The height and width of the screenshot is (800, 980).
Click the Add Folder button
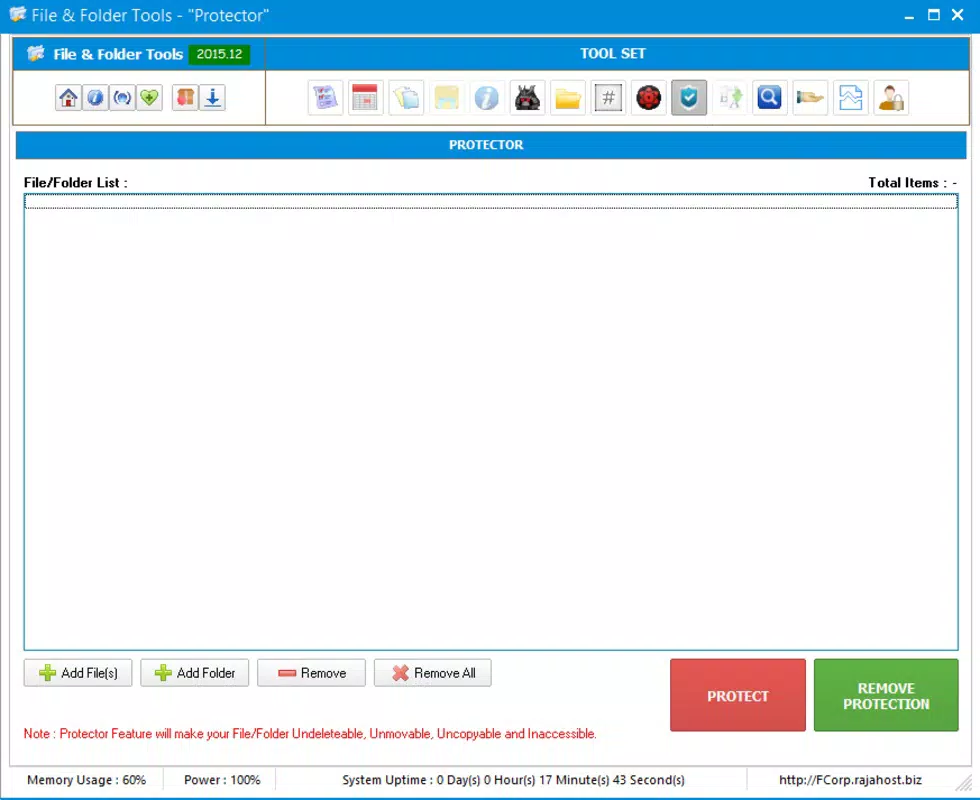click(194, 673)
